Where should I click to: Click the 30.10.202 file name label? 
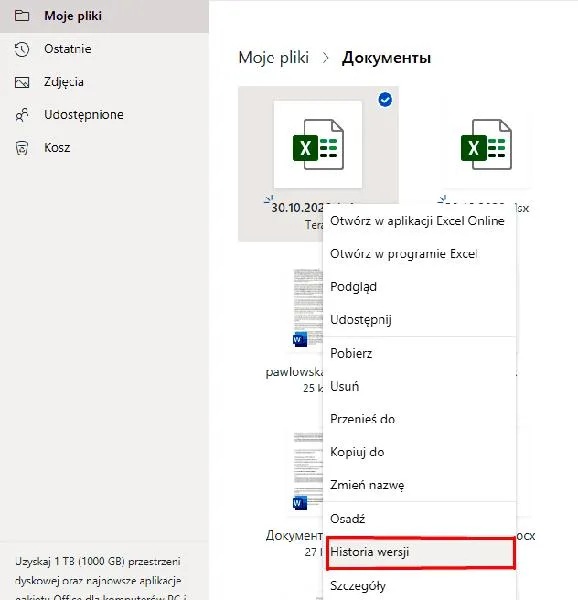point(297,208)
